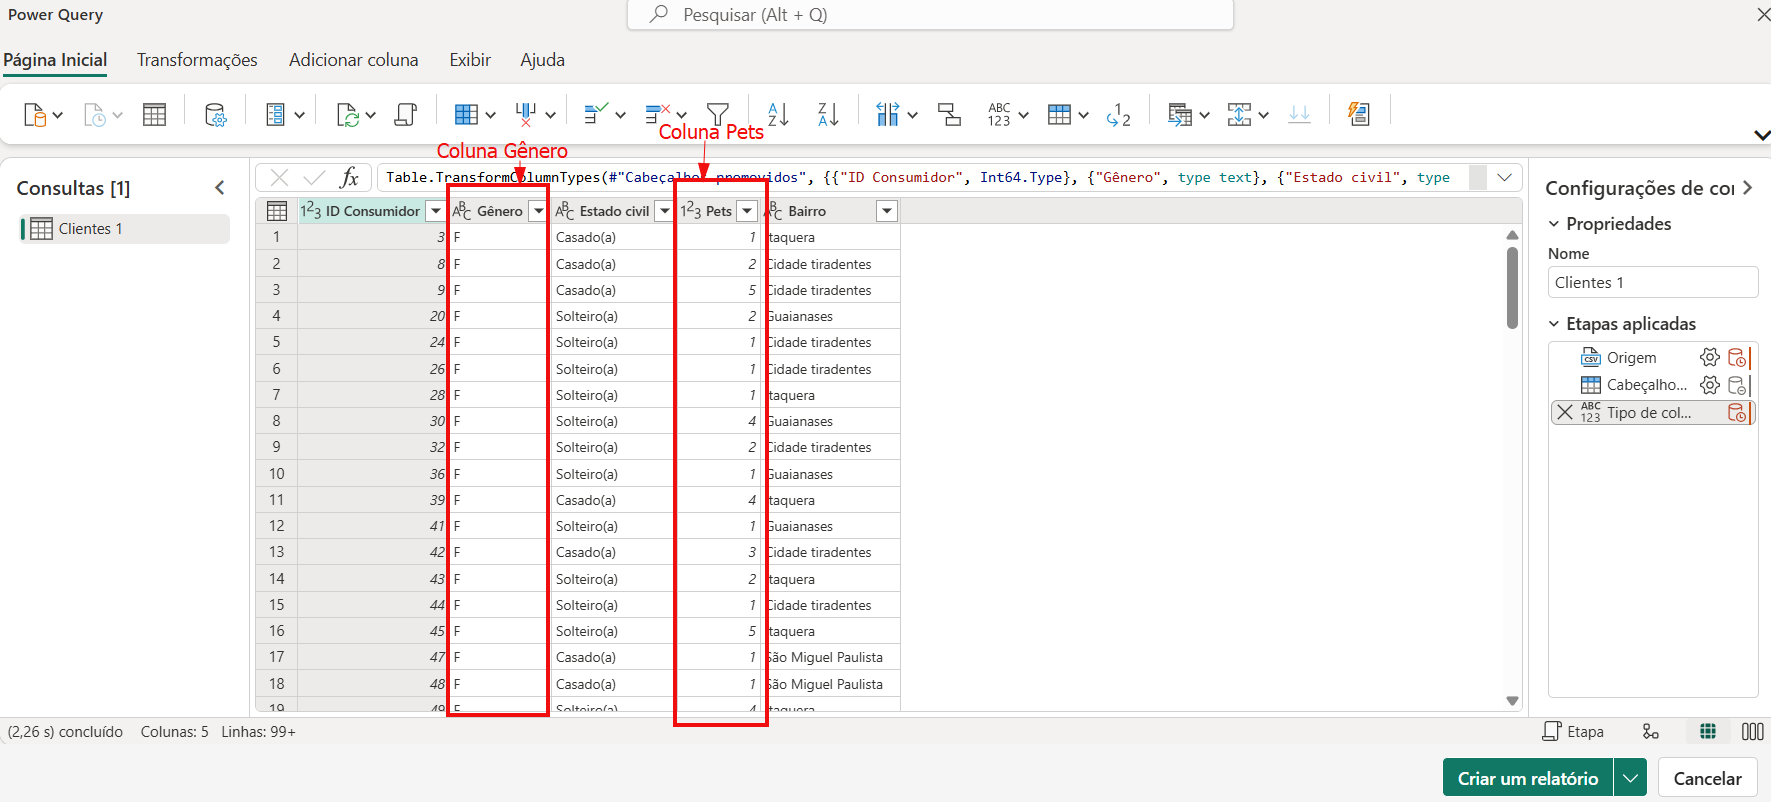Click the Linhas: 99+ status entry
This screenshot has height=802, width=1771.
click(x=258, y=732)
